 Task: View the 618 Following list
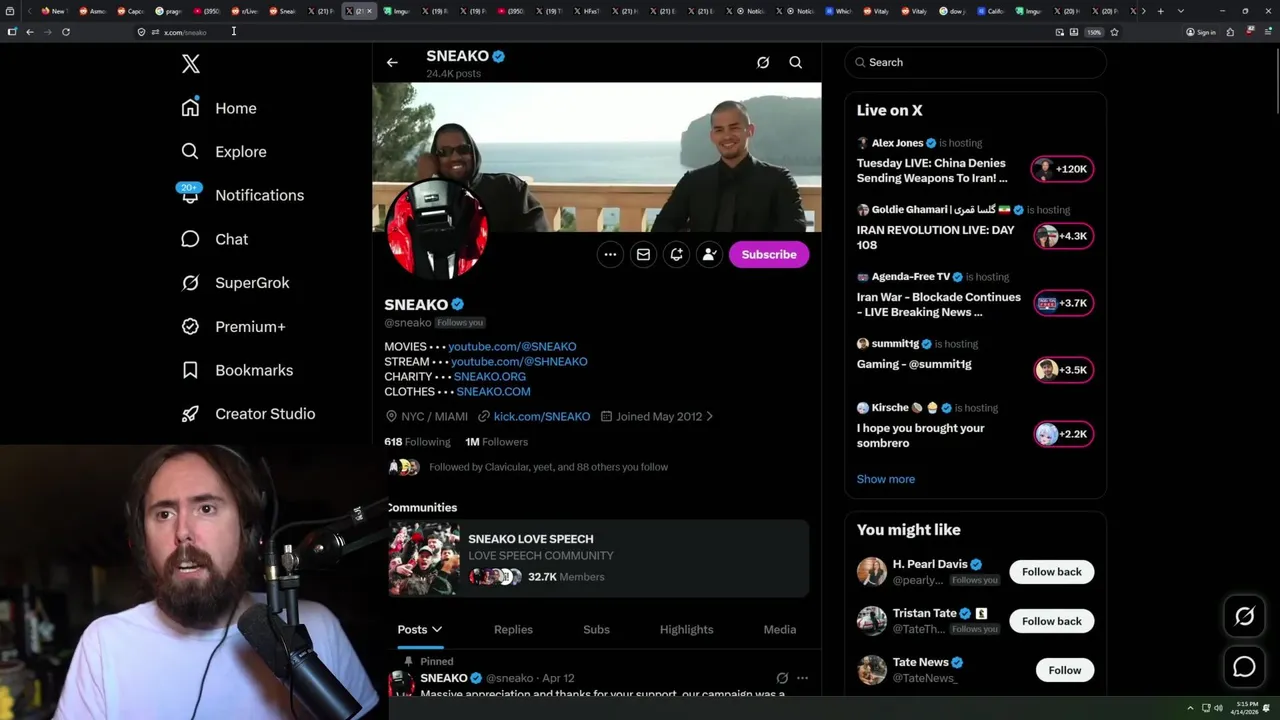click(x=417, y=441)
